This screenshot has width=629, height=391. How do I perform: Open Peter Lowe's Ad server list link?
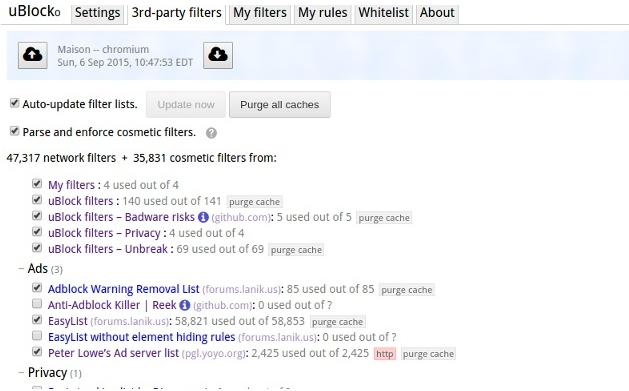(114, 353)
